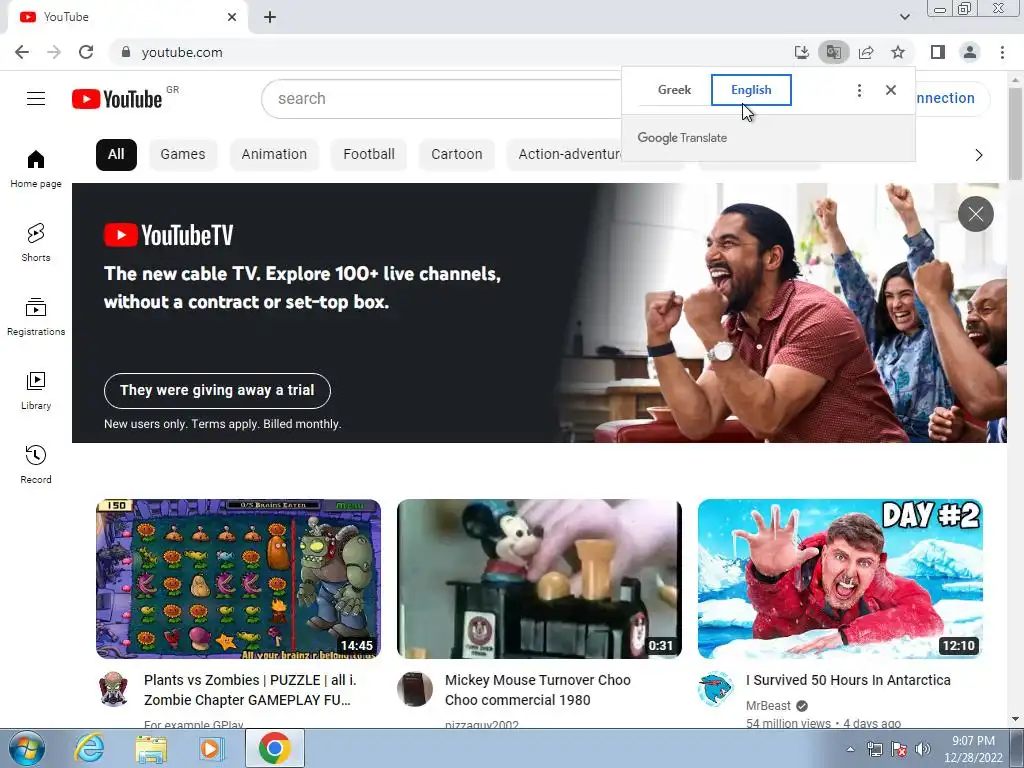Open the pizzaguy2002 channel avatar
Screen dimensions: 1024x768
[x=415, y=689]
